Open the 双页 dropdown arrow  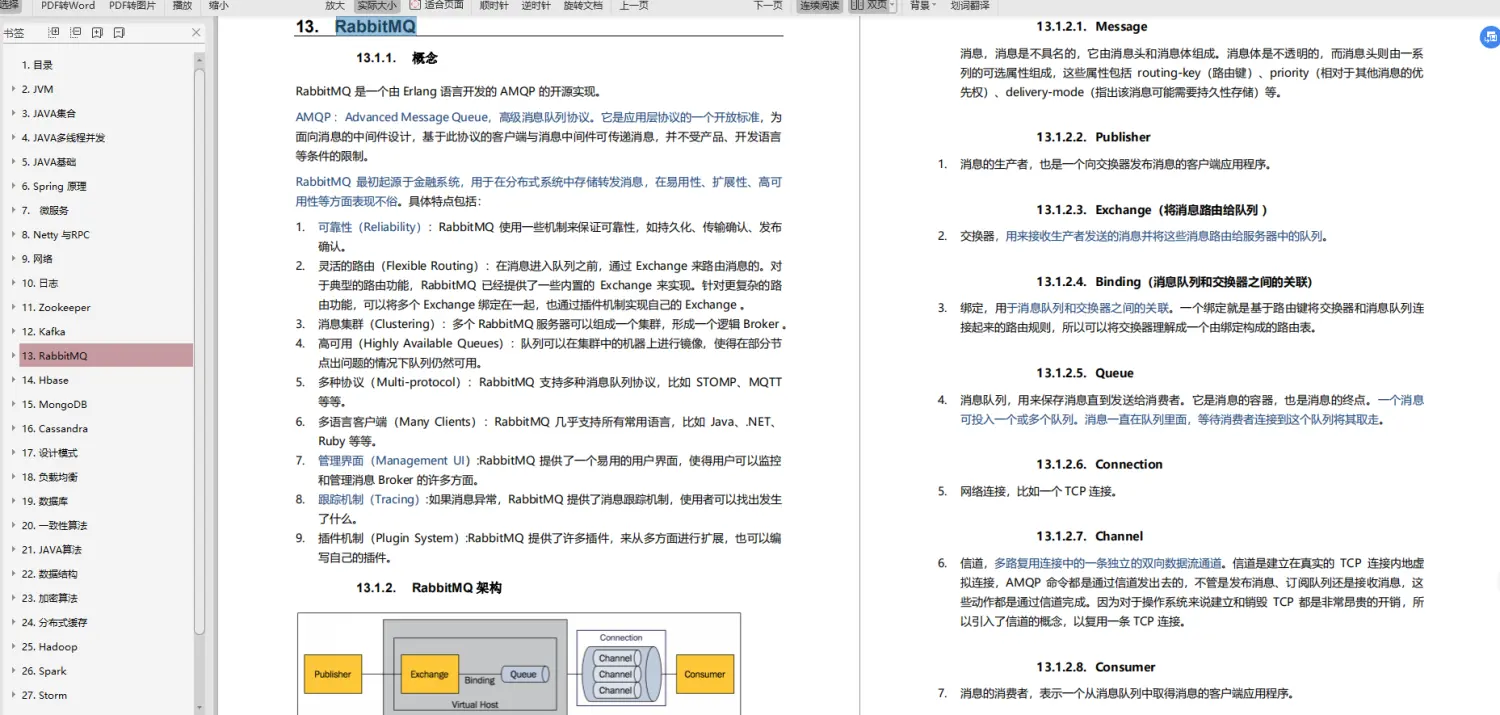tap(893, 5)
